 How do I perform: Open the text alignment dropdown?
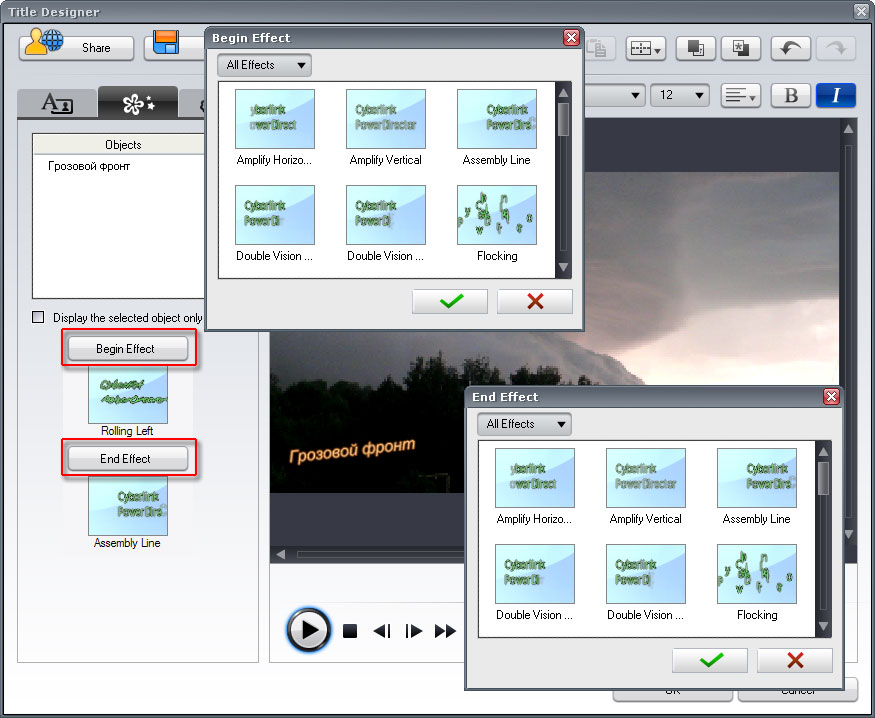click(x=741, y=95)
